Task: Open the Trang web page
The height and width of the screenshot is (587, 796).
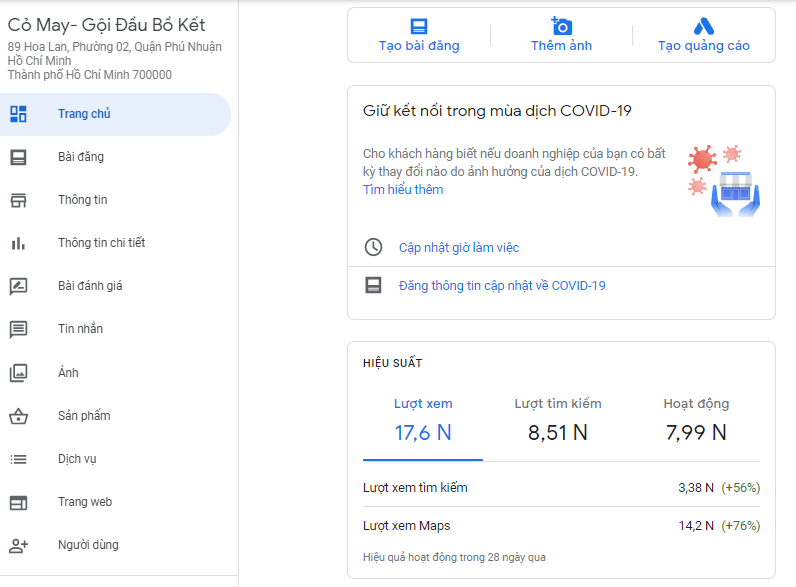Action: point(115,502)
